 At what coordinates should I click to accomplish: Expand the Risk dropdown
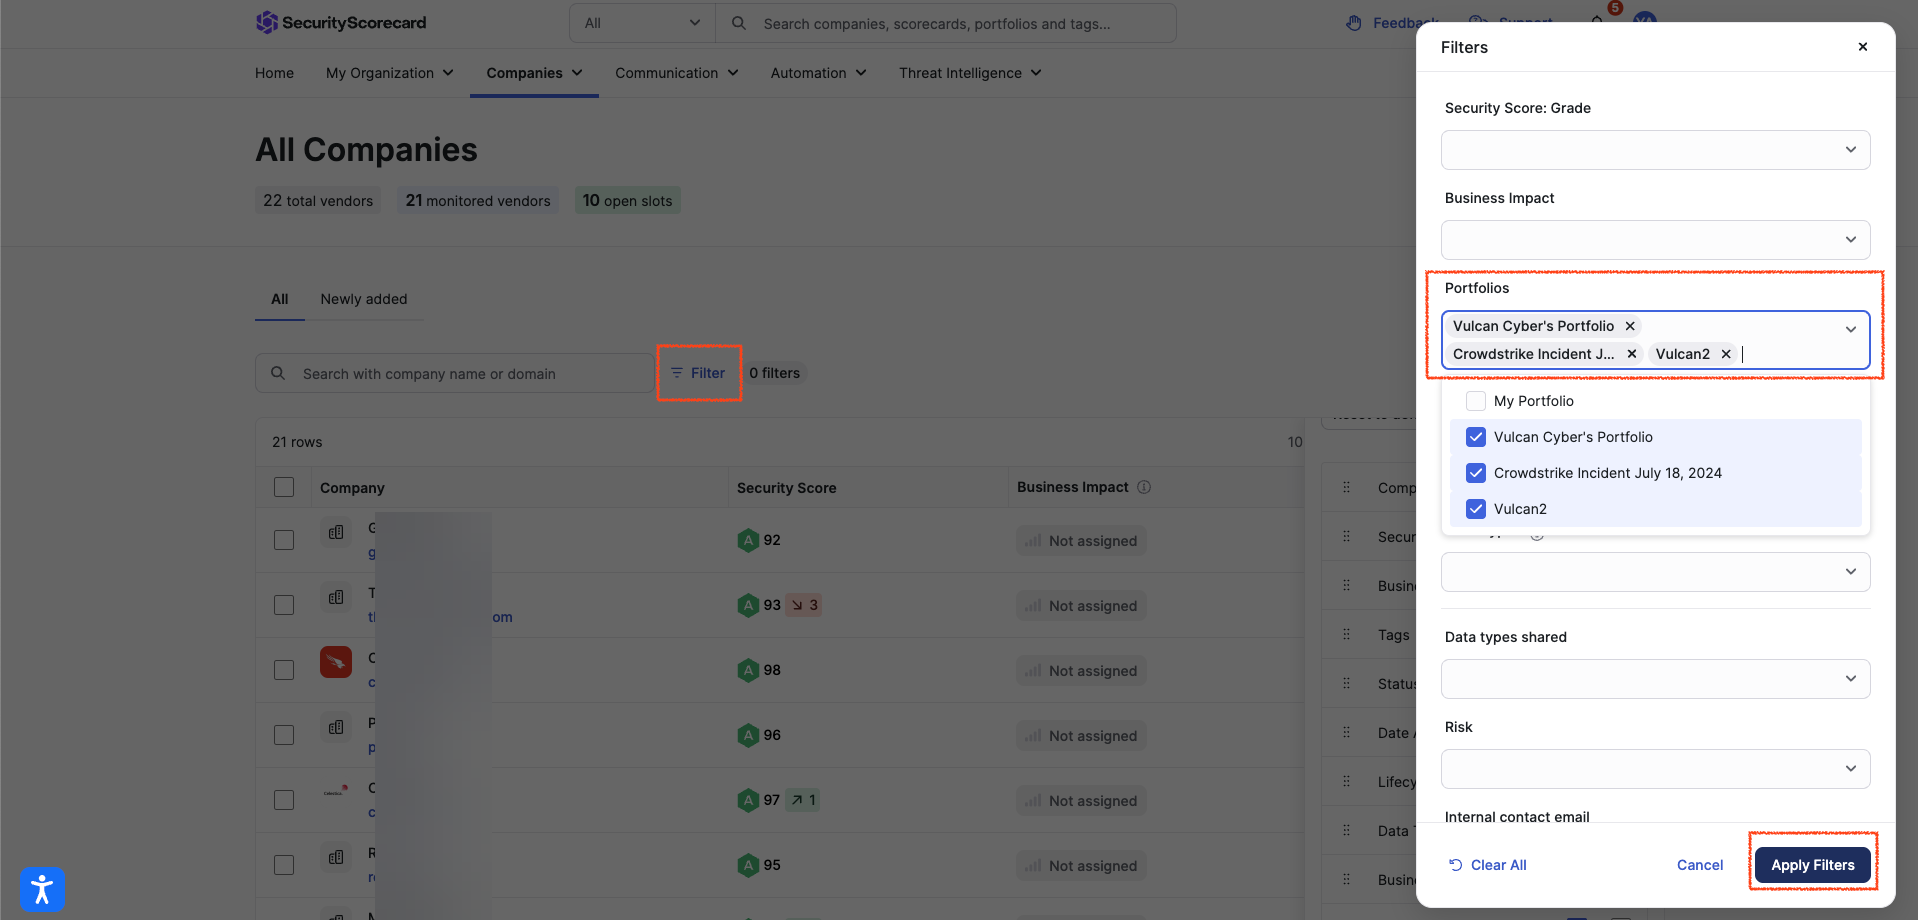(1655, 769)
